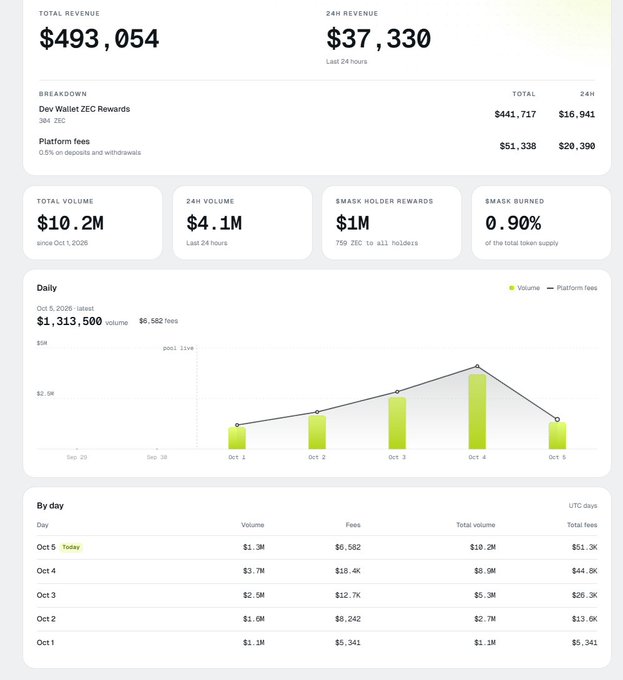Screen dimensions: 623x680
Task: Click the $8,242 fees cell for Oct 2
Action: click(348, 619)
